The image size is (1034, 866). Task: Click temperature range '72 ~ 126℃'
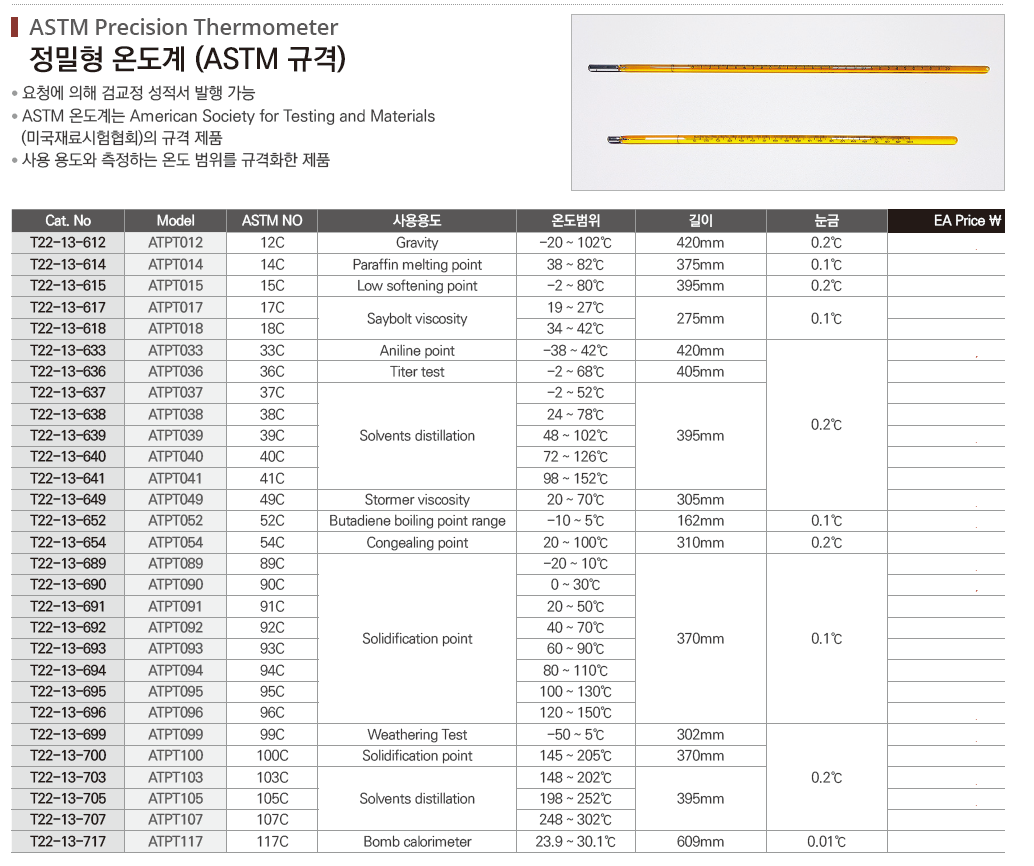coord(576,456)
